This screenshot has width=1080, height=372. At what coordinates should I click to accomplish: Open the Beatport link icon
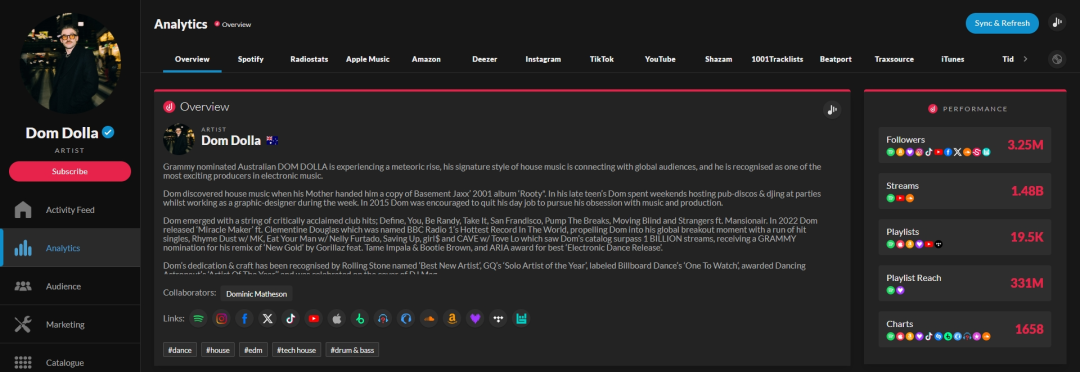360,318
